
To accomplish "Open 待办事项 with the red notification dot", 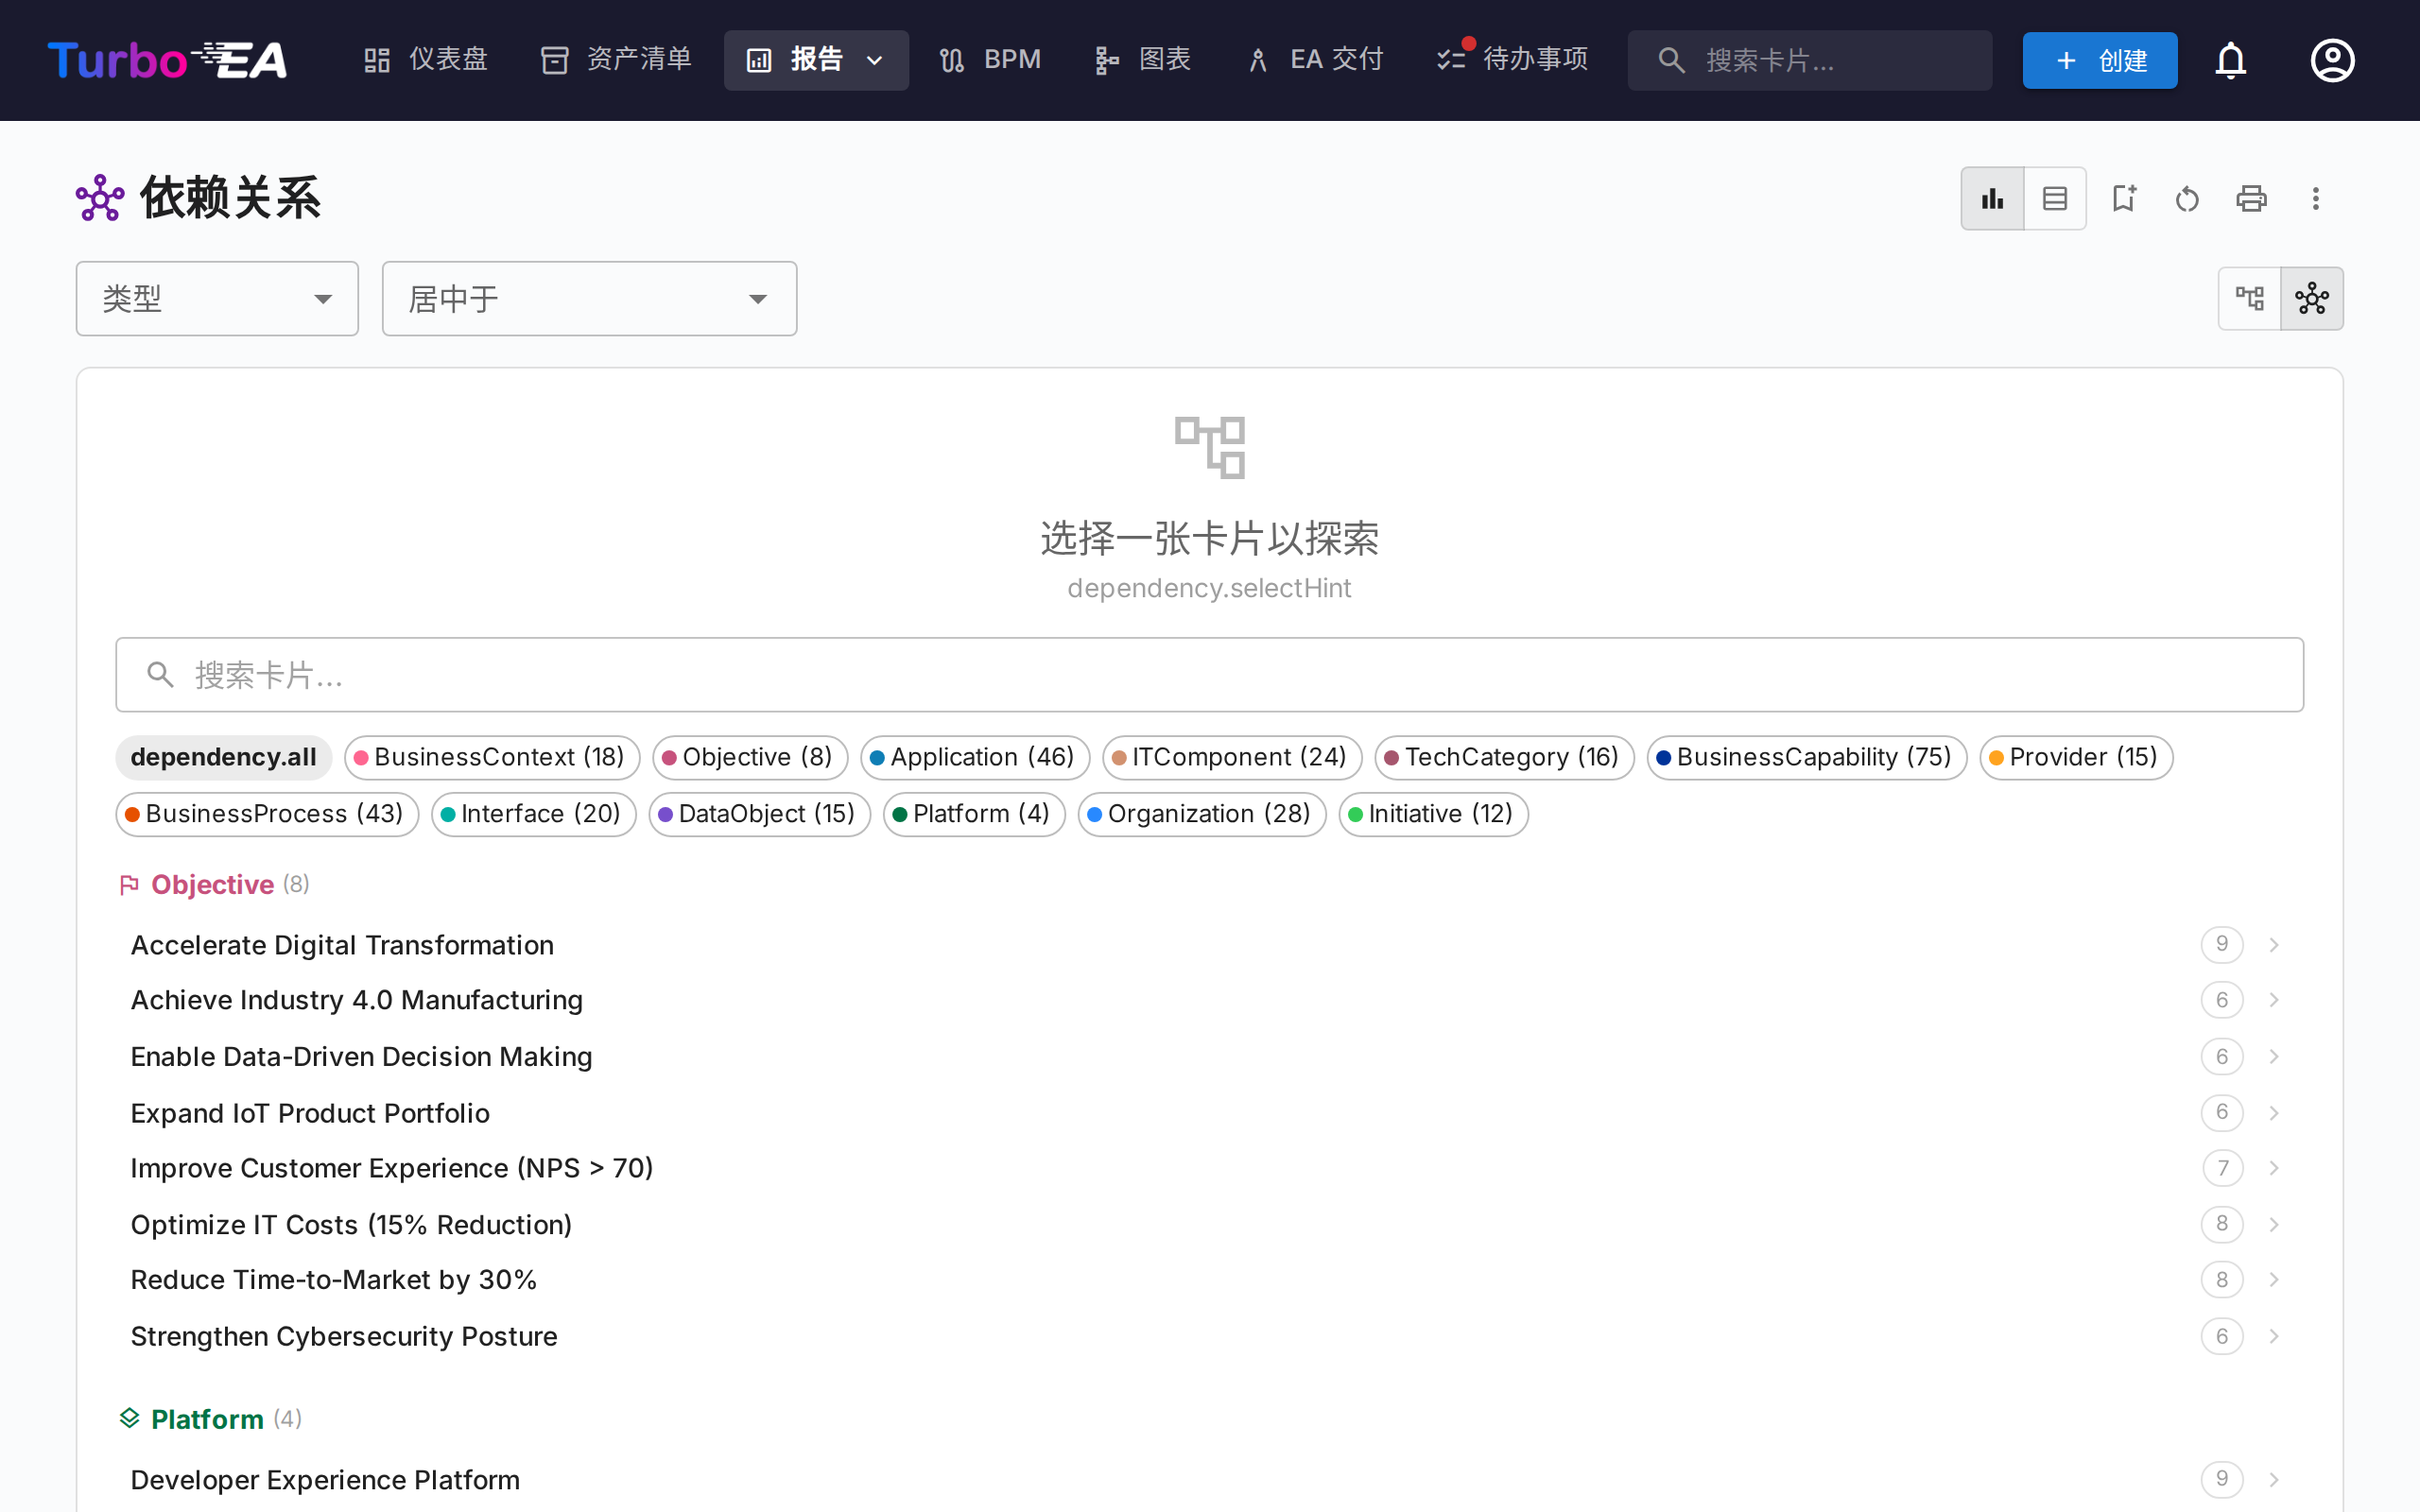I will [x=1510, y=60].
